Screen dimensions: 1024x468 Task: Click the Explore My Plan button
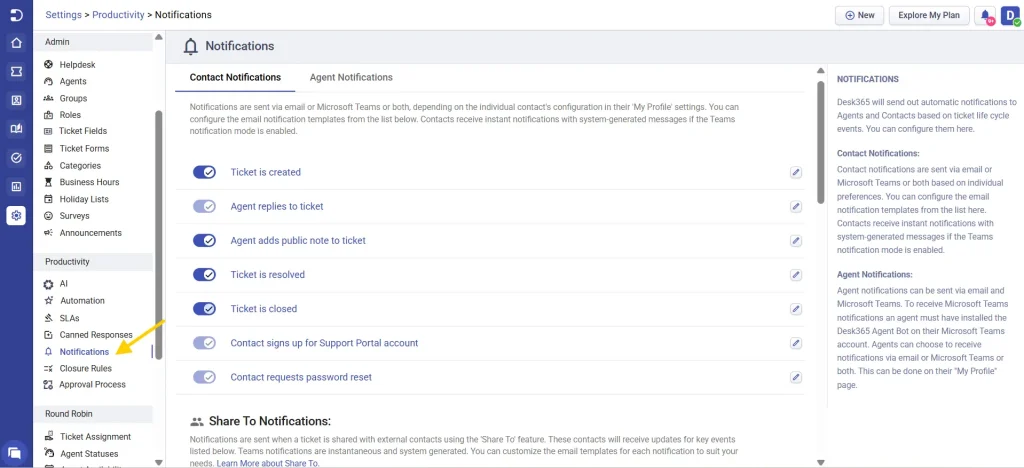tap(928, 16)
